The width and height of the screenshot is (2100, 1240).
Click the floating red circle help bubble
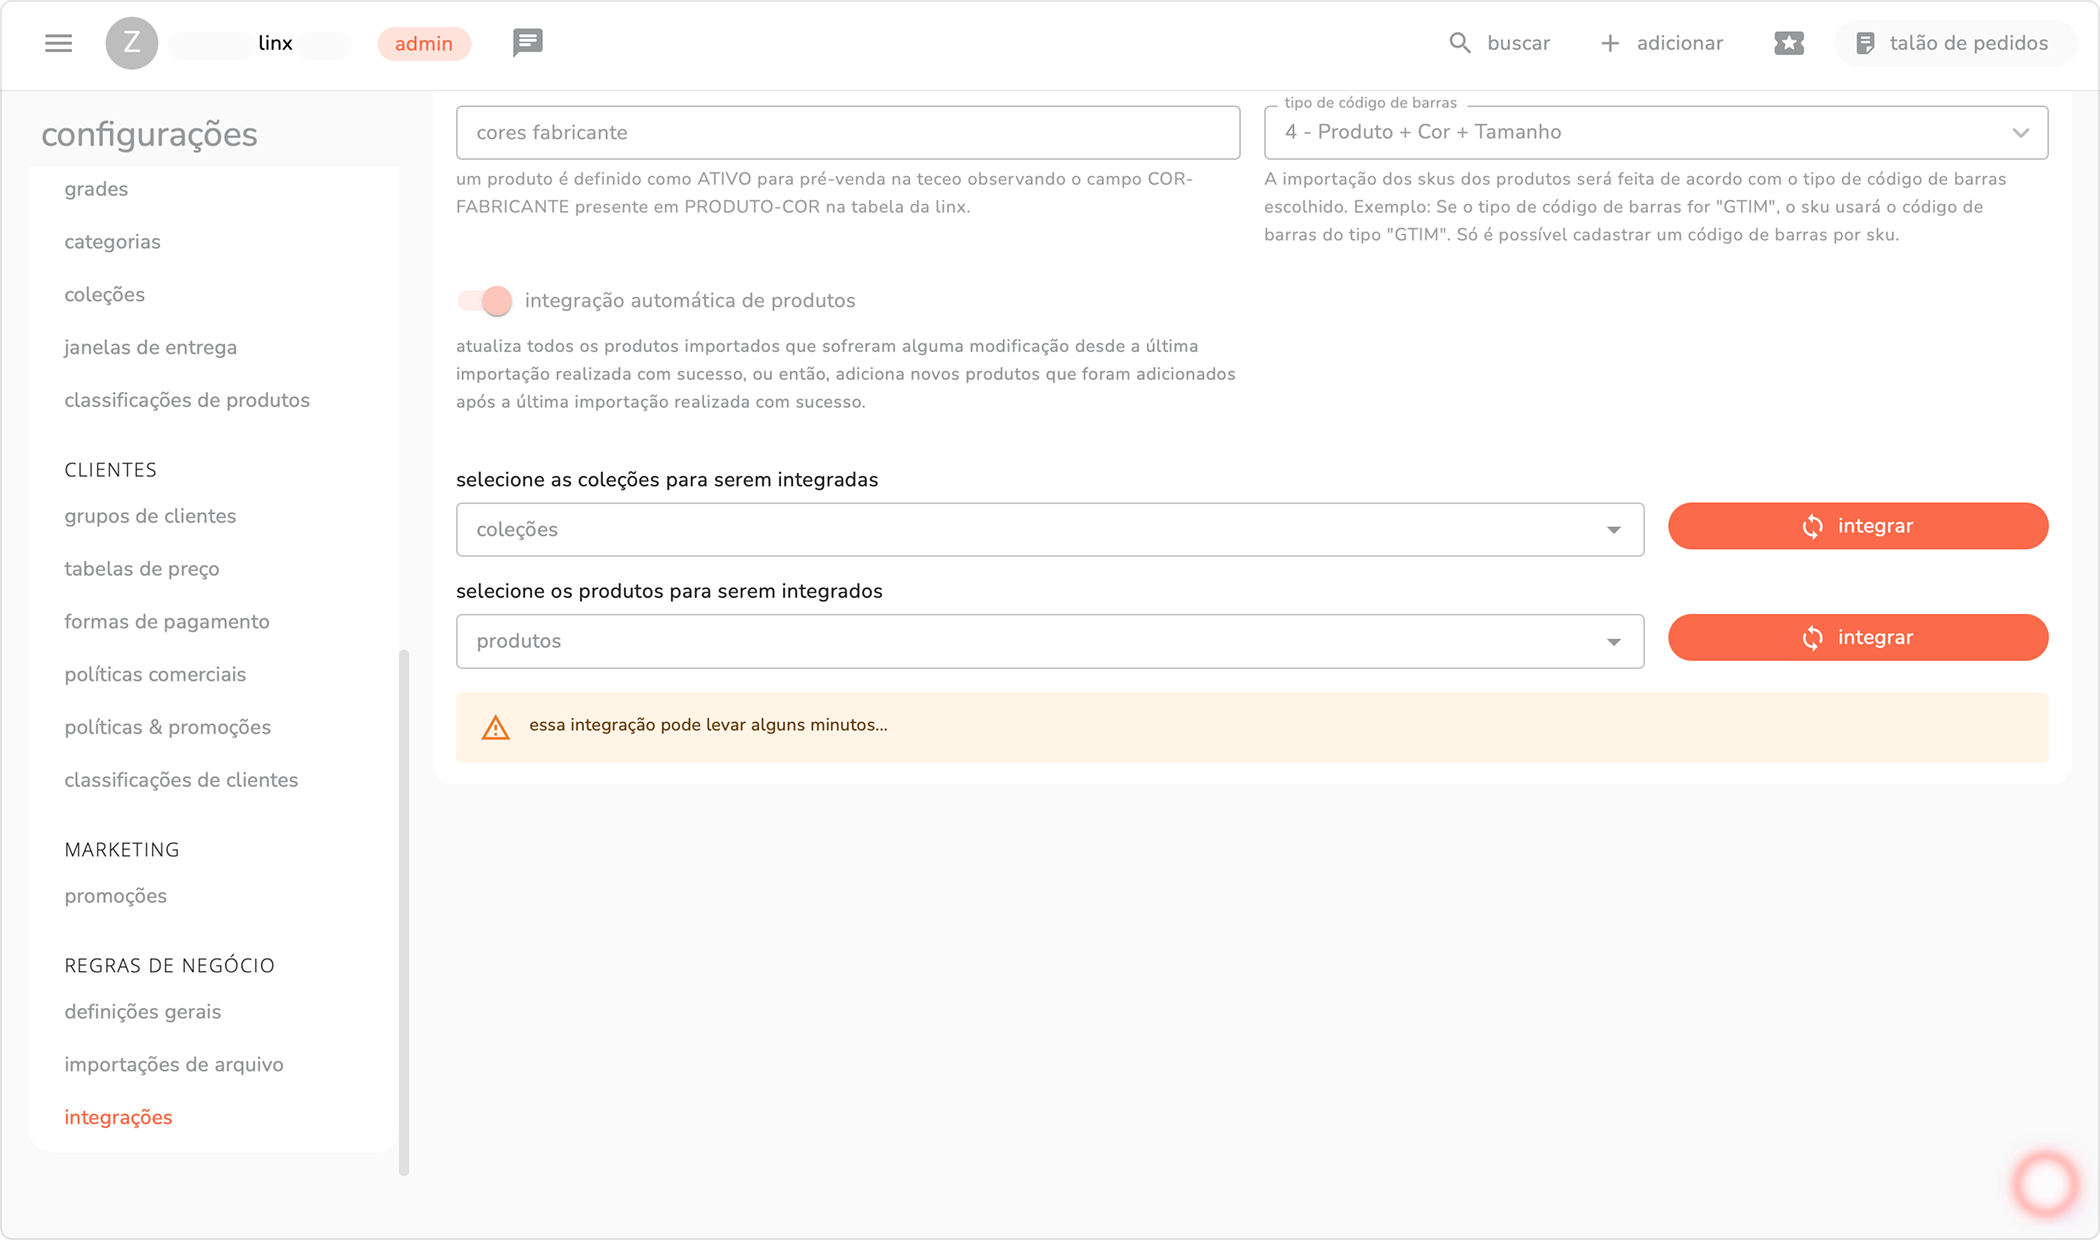2045,1184
